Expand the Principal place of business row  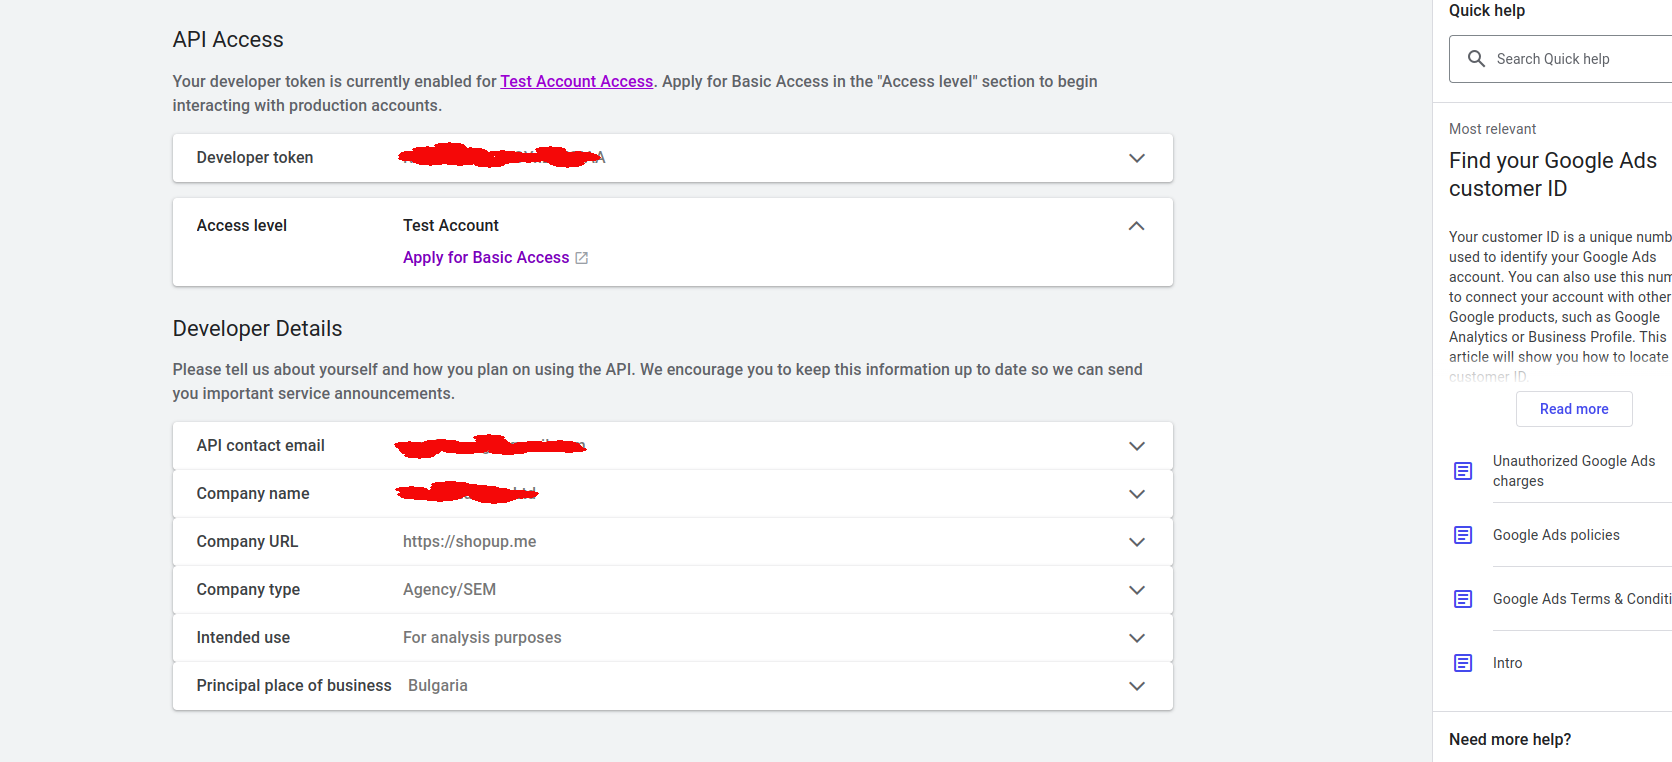coord(1136,686)
